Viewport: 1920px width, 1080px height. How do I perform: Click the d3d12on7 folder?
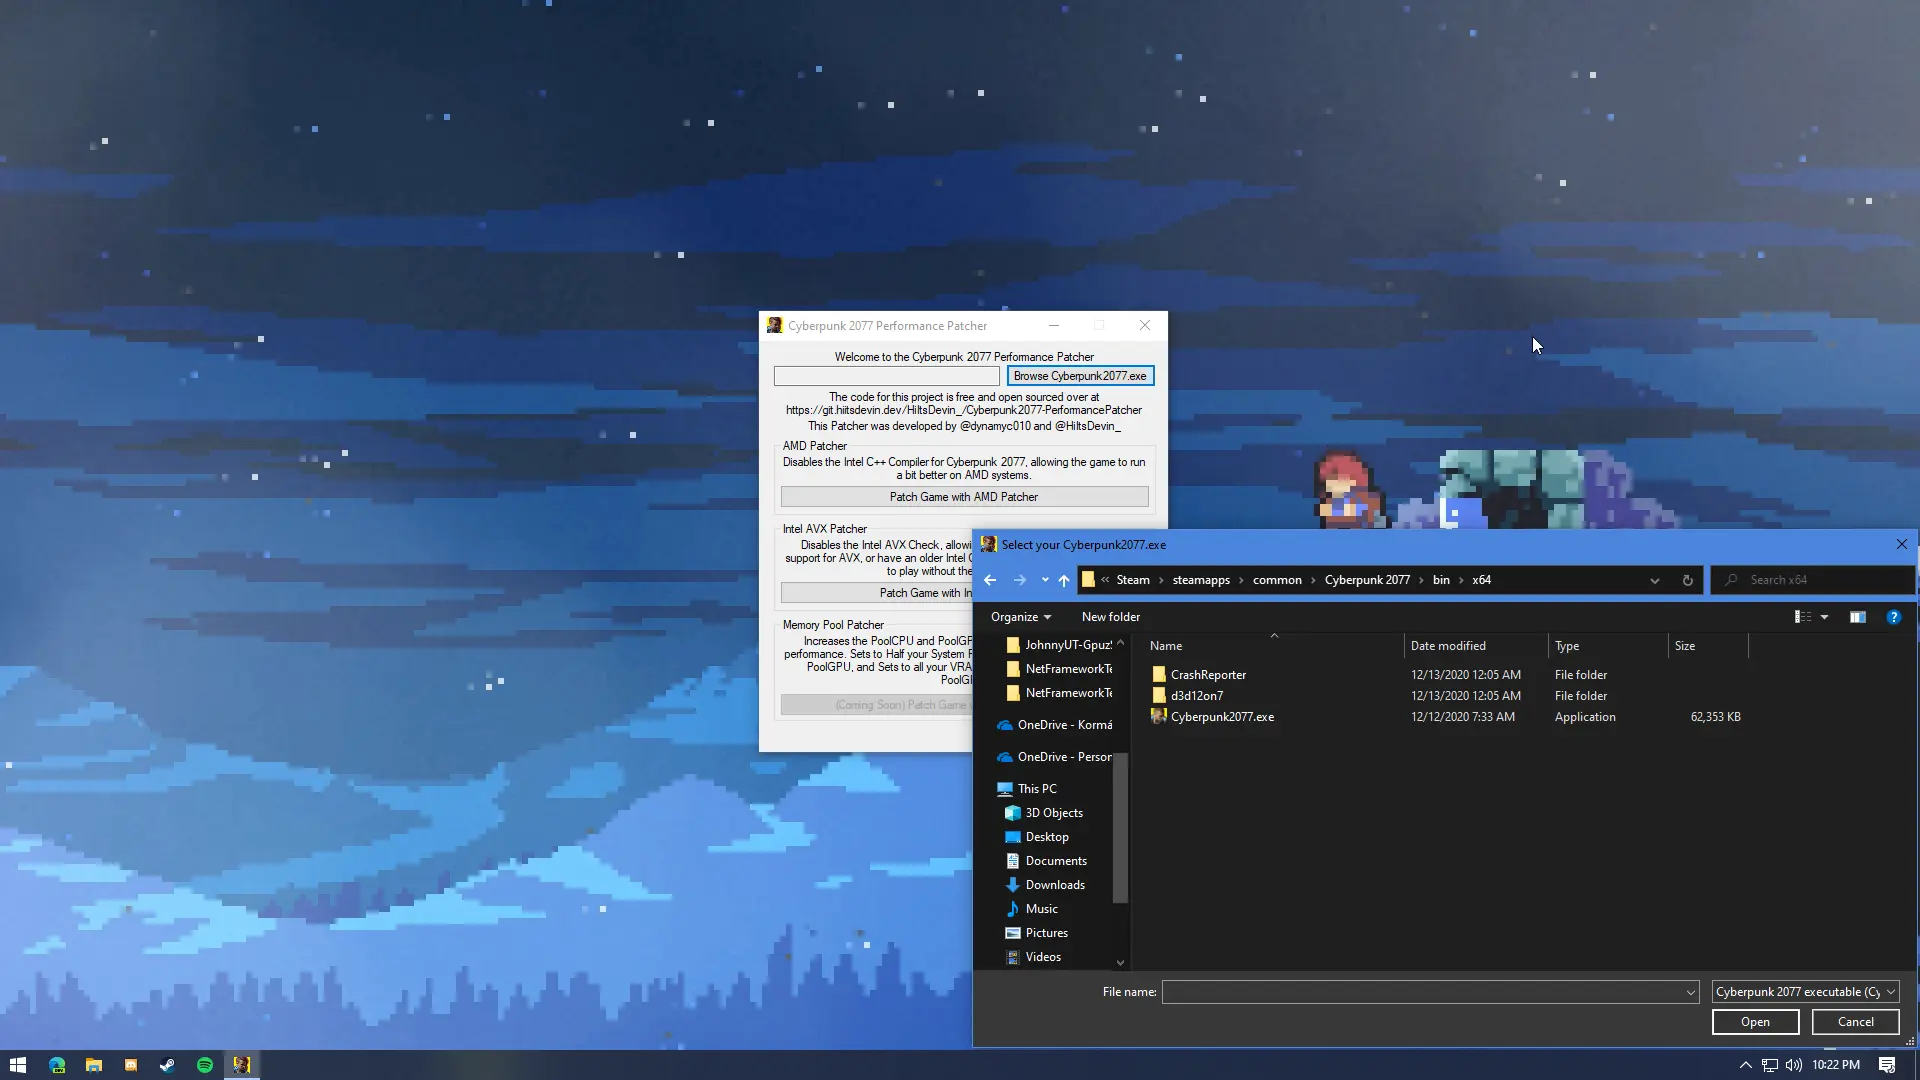pos(1196,695)
